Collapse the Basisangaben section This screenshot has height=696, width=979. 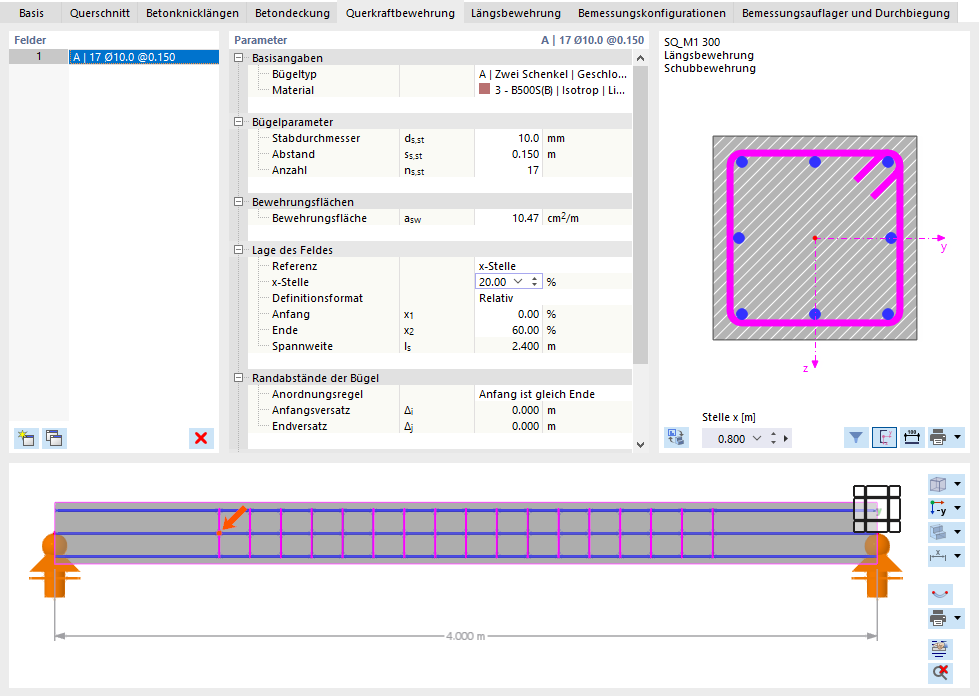(239, 58)
